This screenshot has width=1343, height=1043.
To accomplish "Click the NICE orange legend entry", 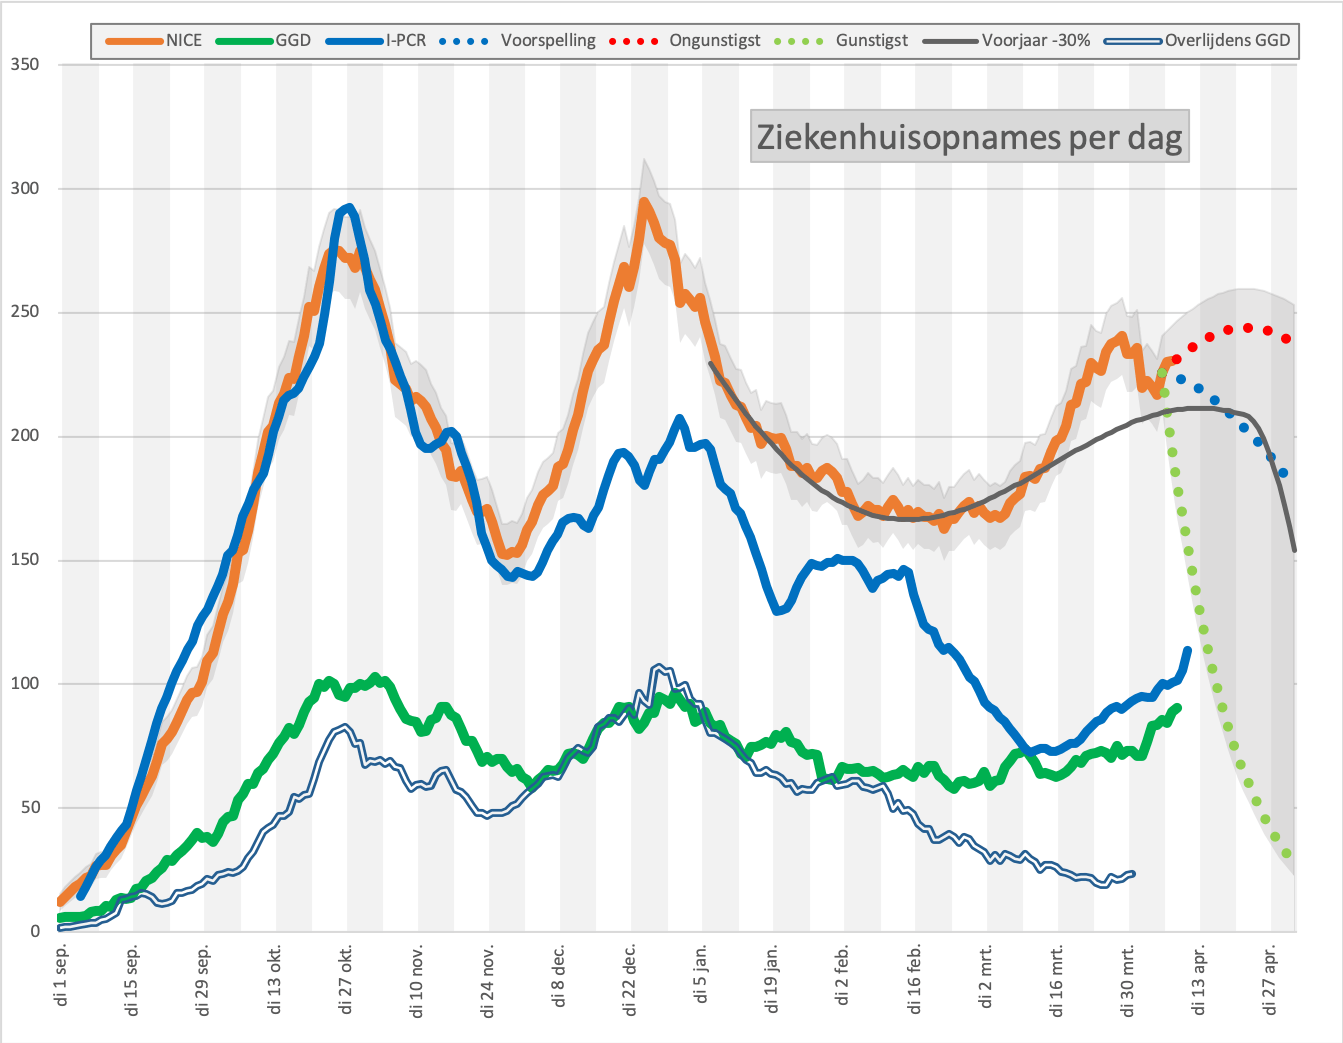I will point(153,41).
